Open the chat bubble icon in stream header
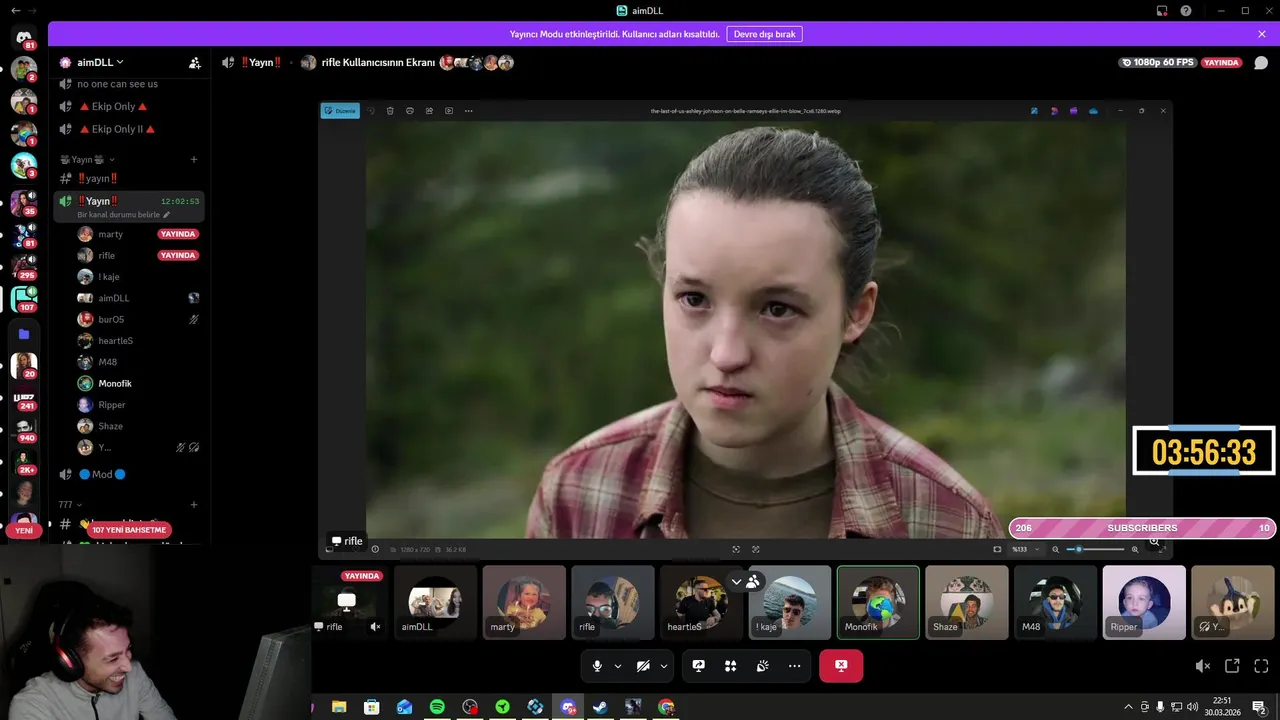This screenshot has height=720, width=1280. point(1261,62)
